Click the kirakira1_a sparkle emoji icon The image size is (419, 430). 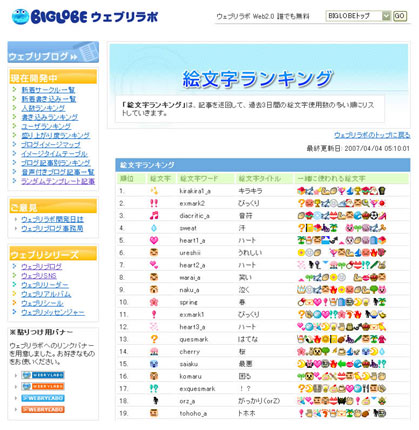pyautogui.click(x=154, y=191)
